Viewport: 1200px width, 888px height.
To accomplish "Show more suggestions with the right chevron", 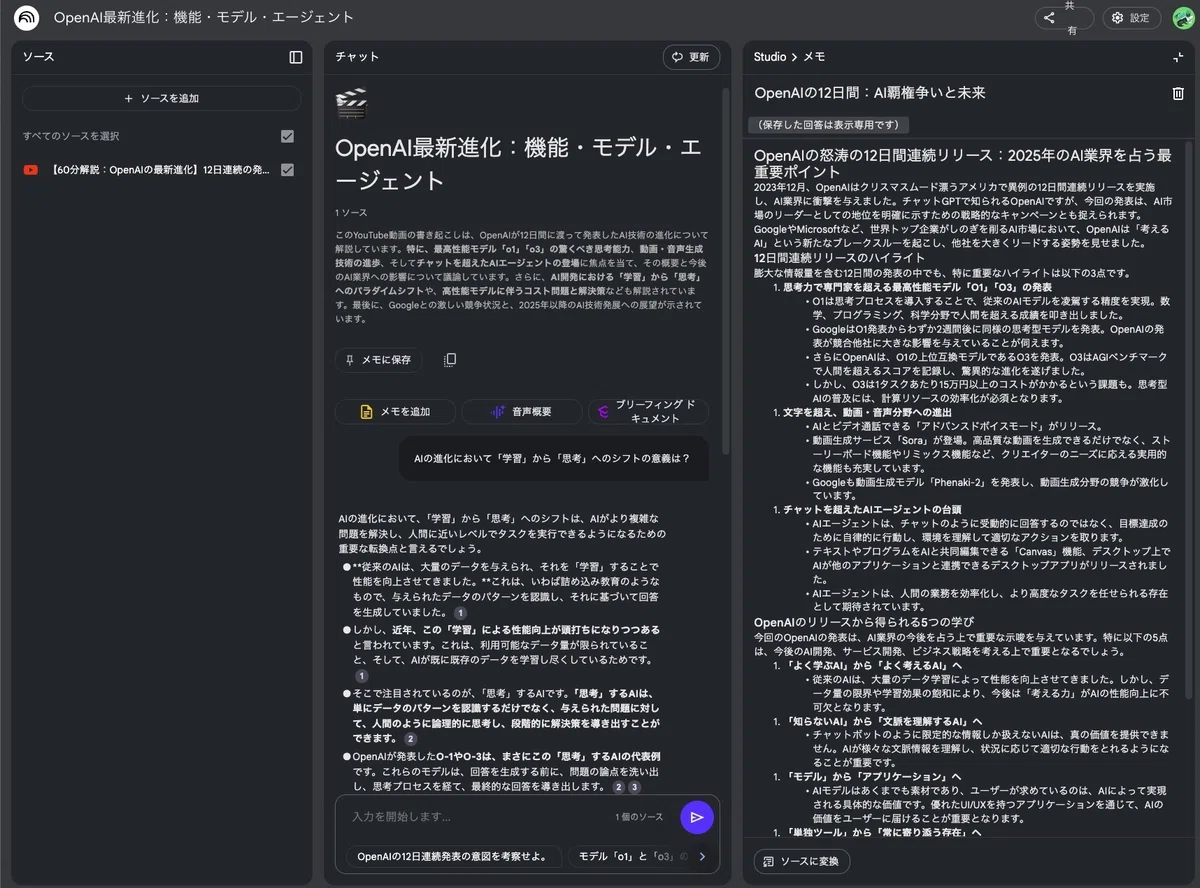I will coord(702,856).
